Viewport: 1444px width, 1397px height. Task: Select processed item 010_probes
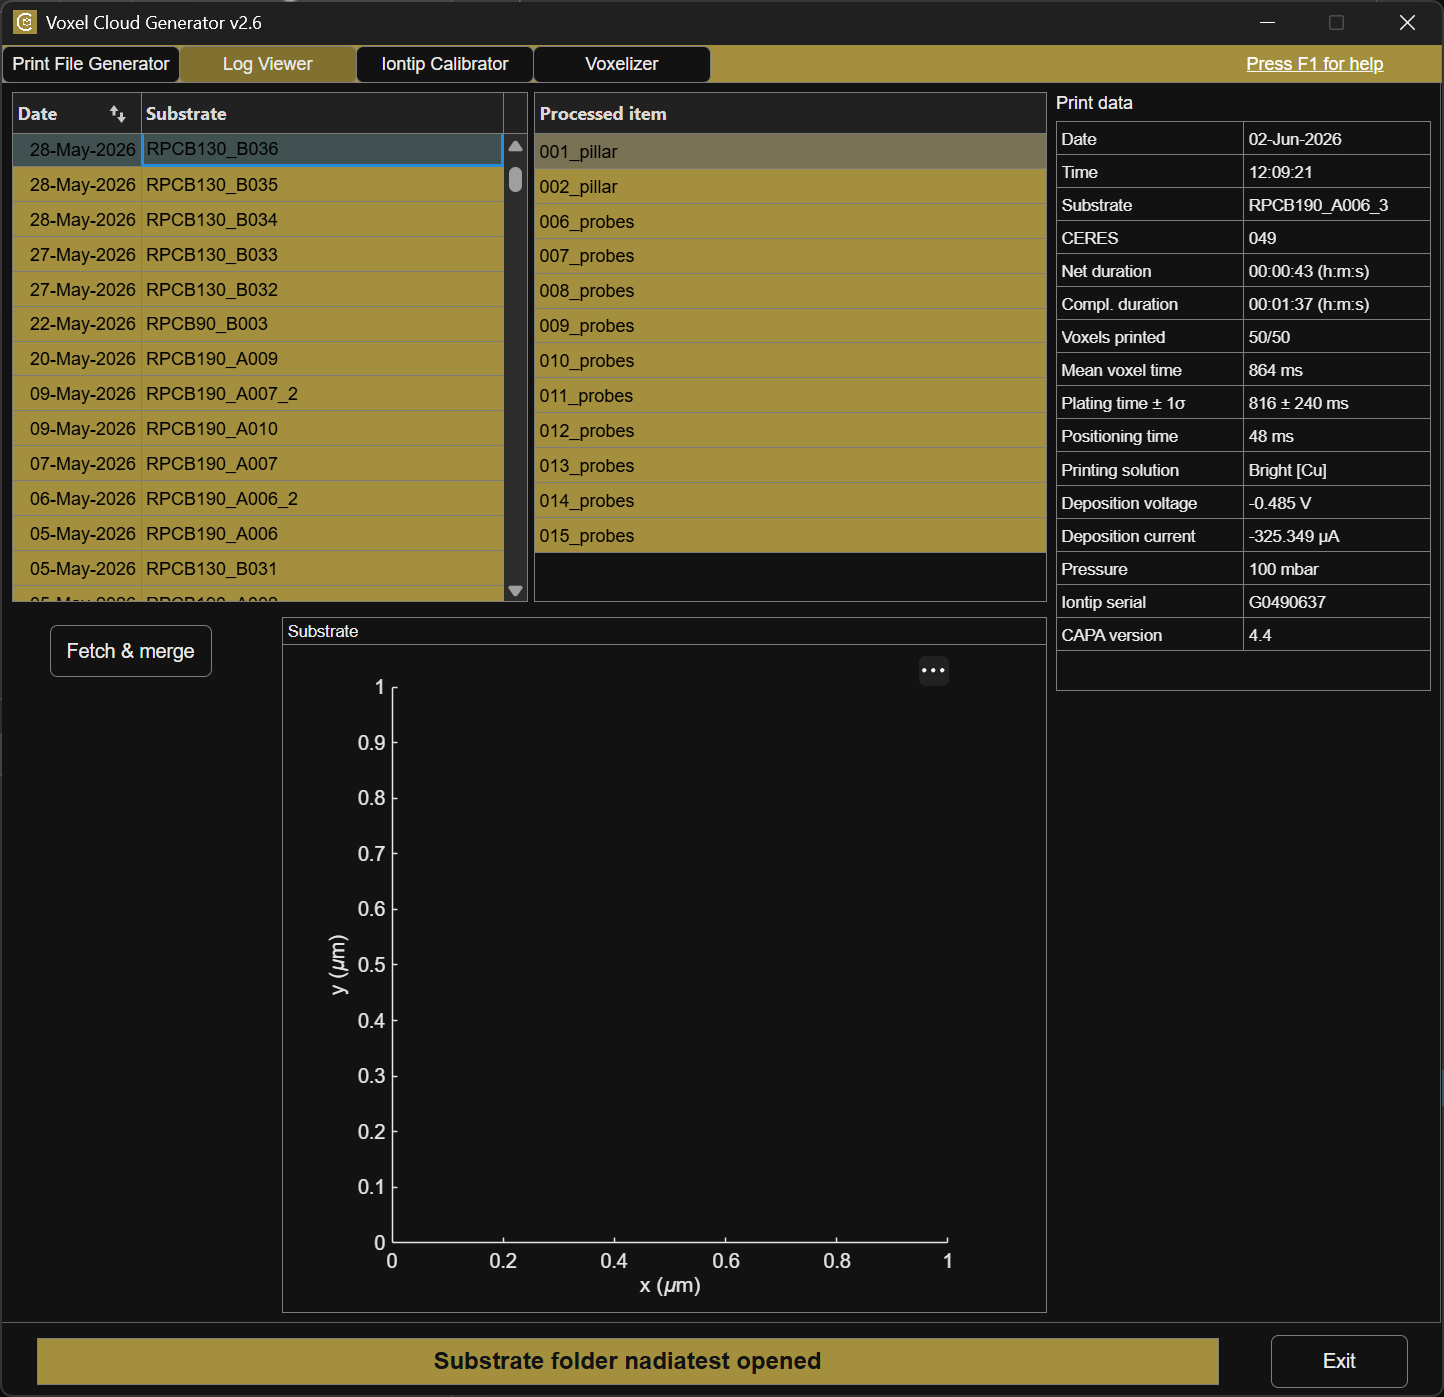pyautogui.click(x=790, y=361)
